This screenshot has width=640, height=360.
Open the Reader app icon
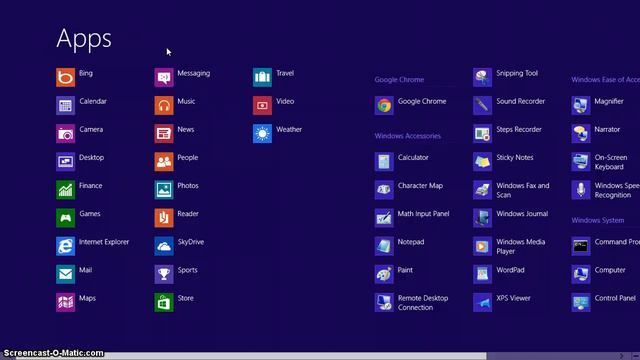164,218
